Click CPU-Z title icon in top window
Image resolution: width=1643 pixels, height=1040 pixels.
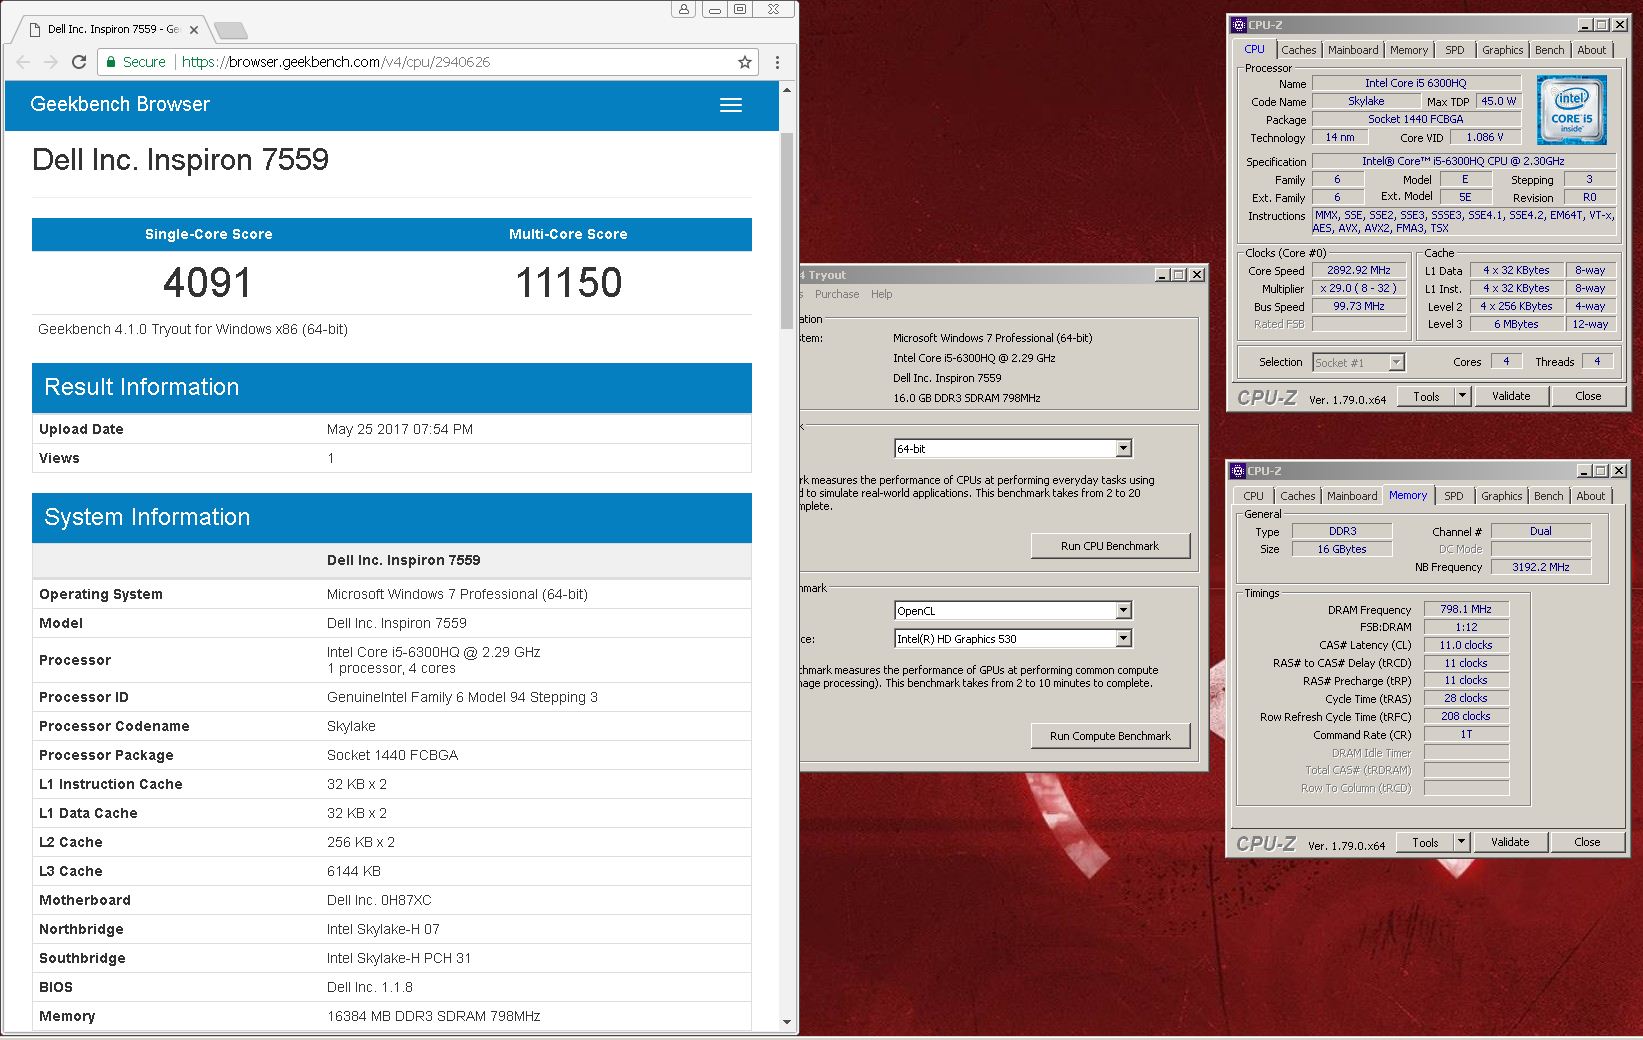(1238, 25)
